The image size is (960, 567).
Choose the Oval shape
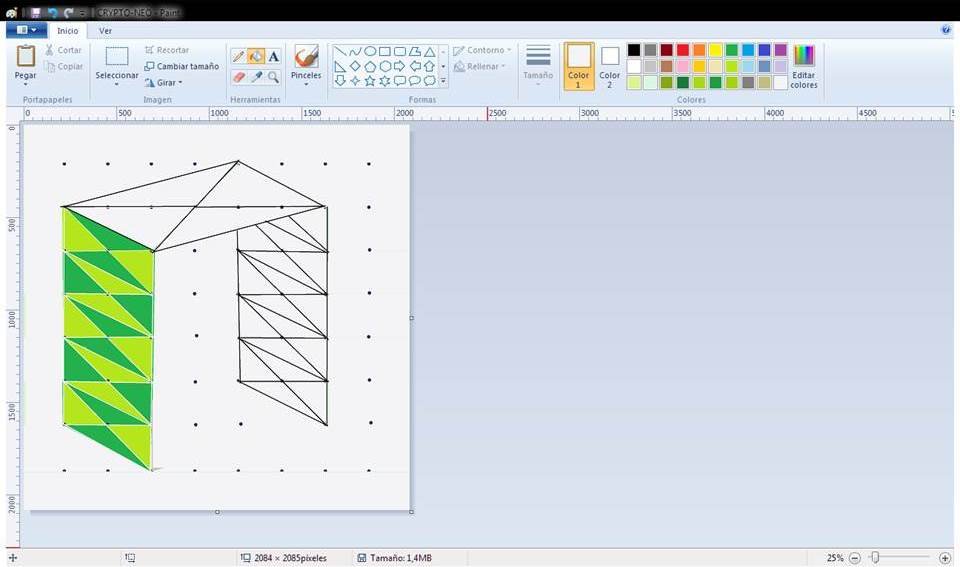point(370,51)
